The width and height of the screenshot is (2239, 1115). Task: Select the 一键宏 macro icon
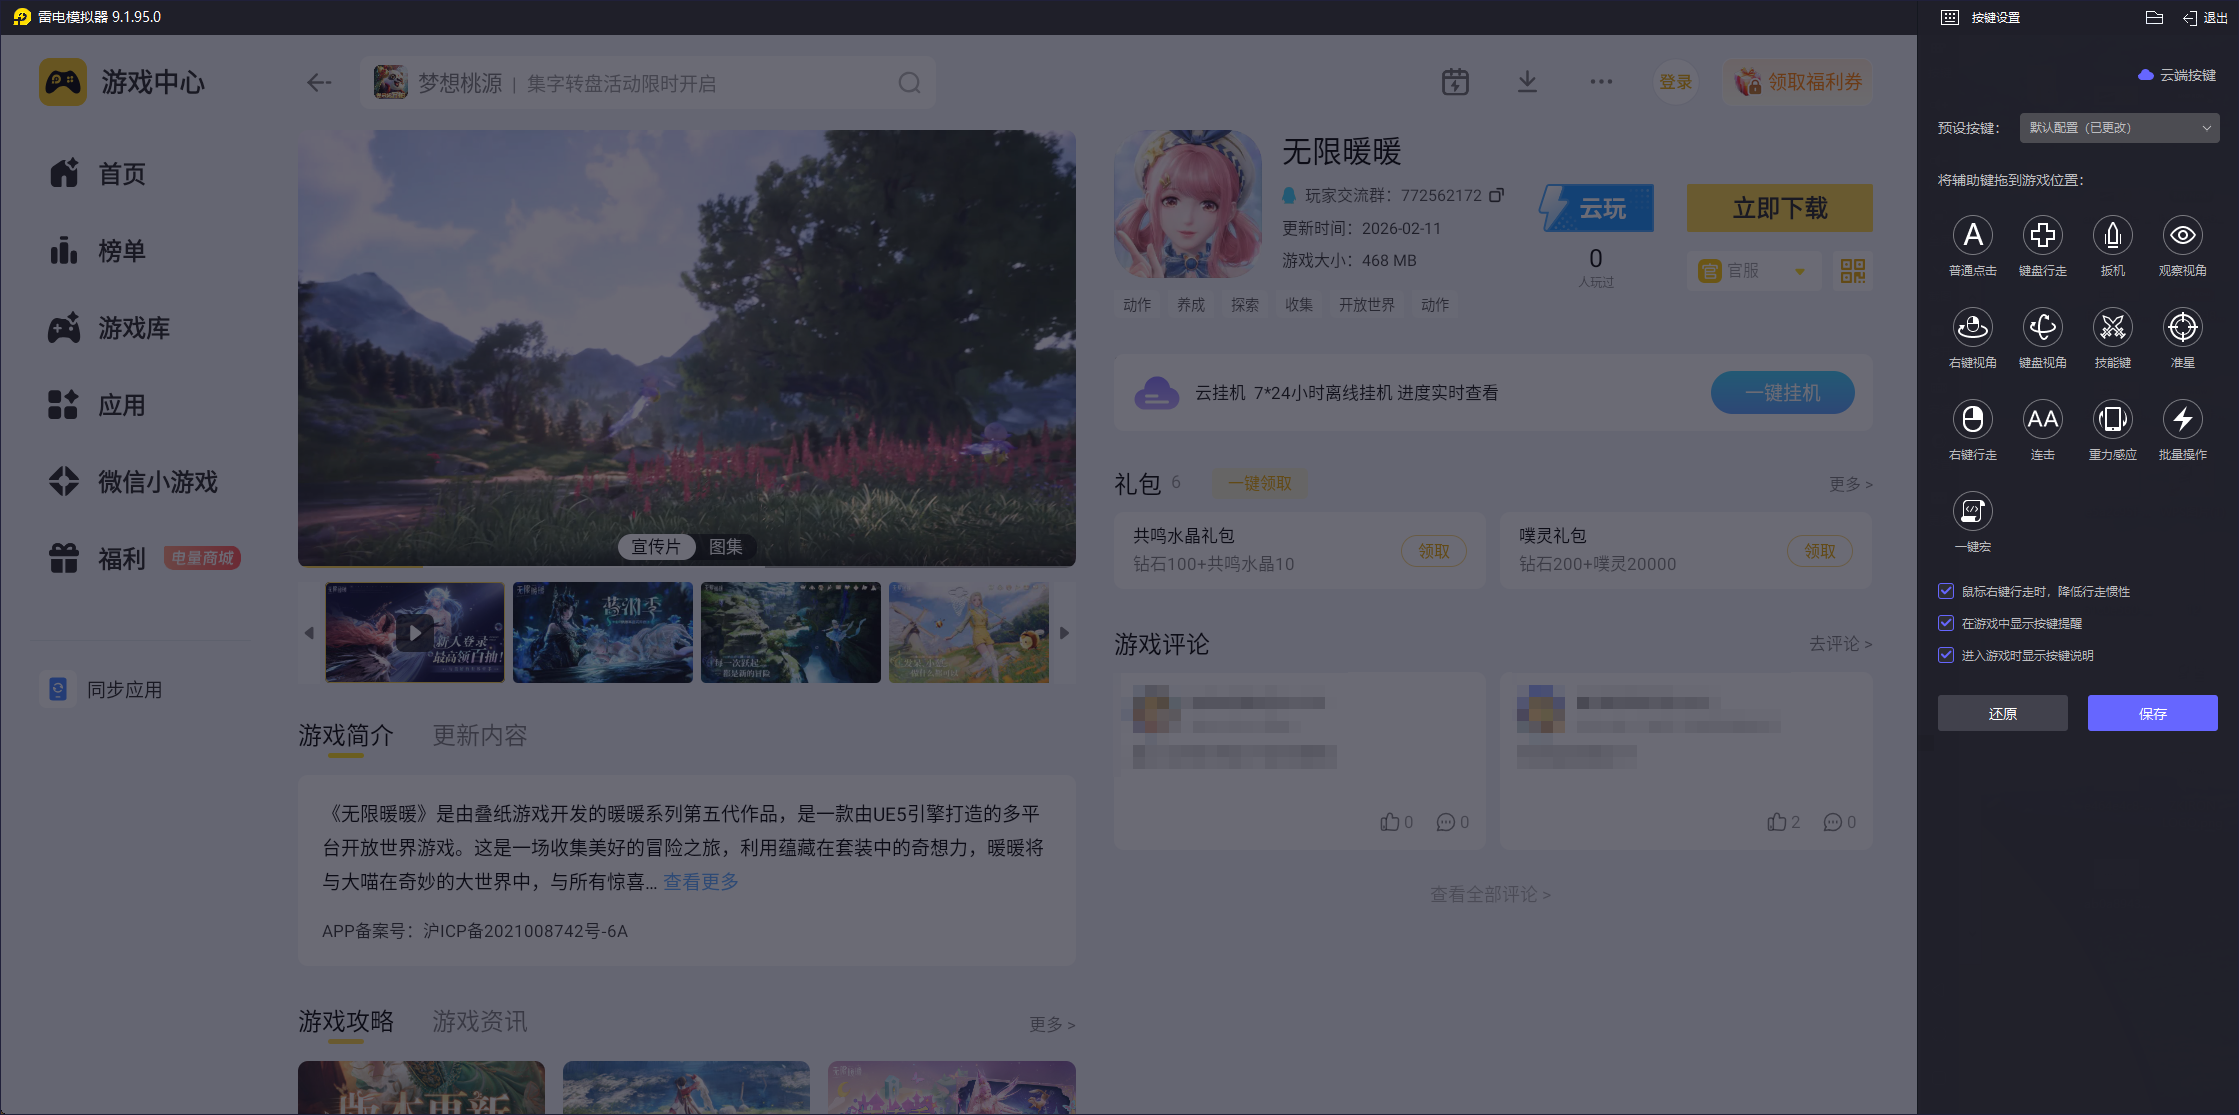[x=1972, y=512]
